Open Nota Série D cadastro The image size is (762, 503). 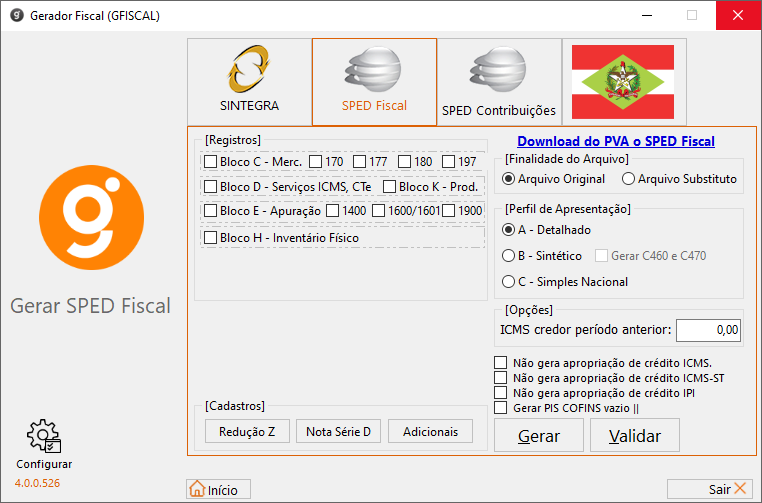pyautogui.click(x=339, y=432)
